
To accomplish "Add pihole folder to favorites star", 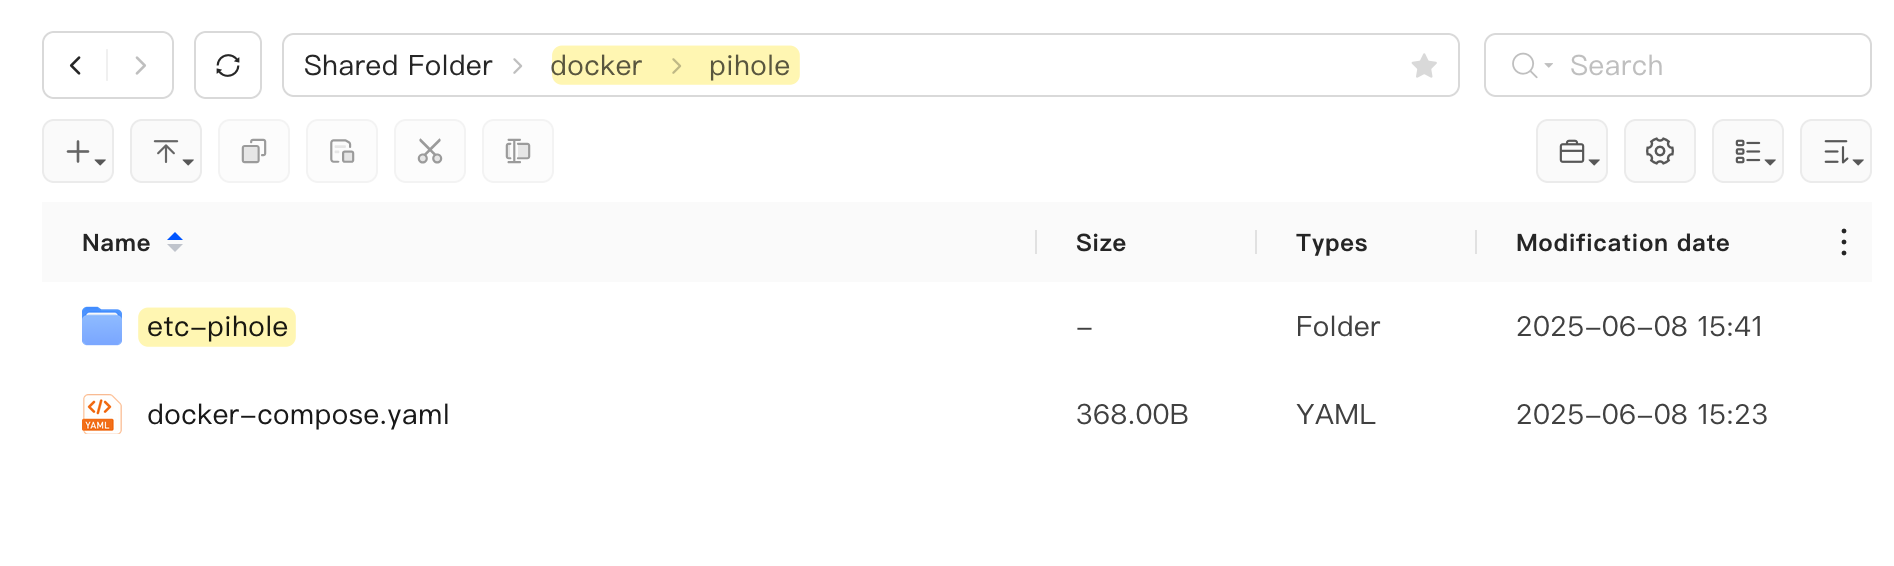I will coord(1424,66).
